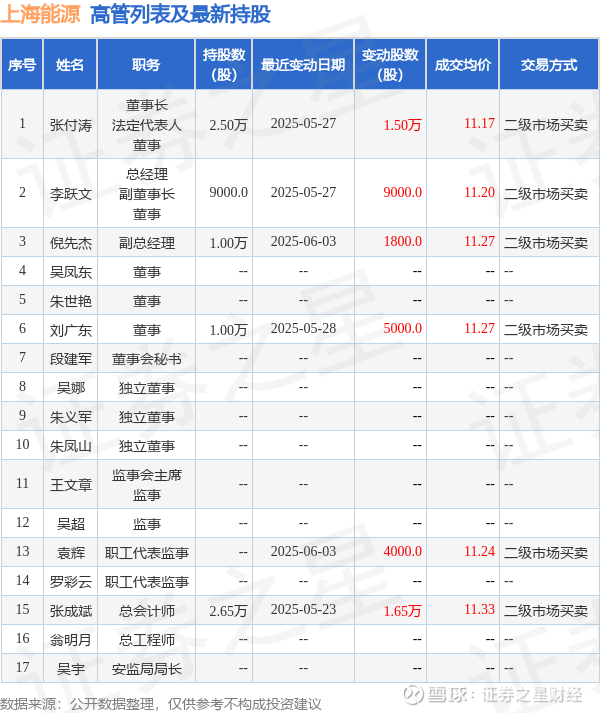Select the name 吴凤东
This screenshot has height=713, width=600.
(x=71, y=272)
